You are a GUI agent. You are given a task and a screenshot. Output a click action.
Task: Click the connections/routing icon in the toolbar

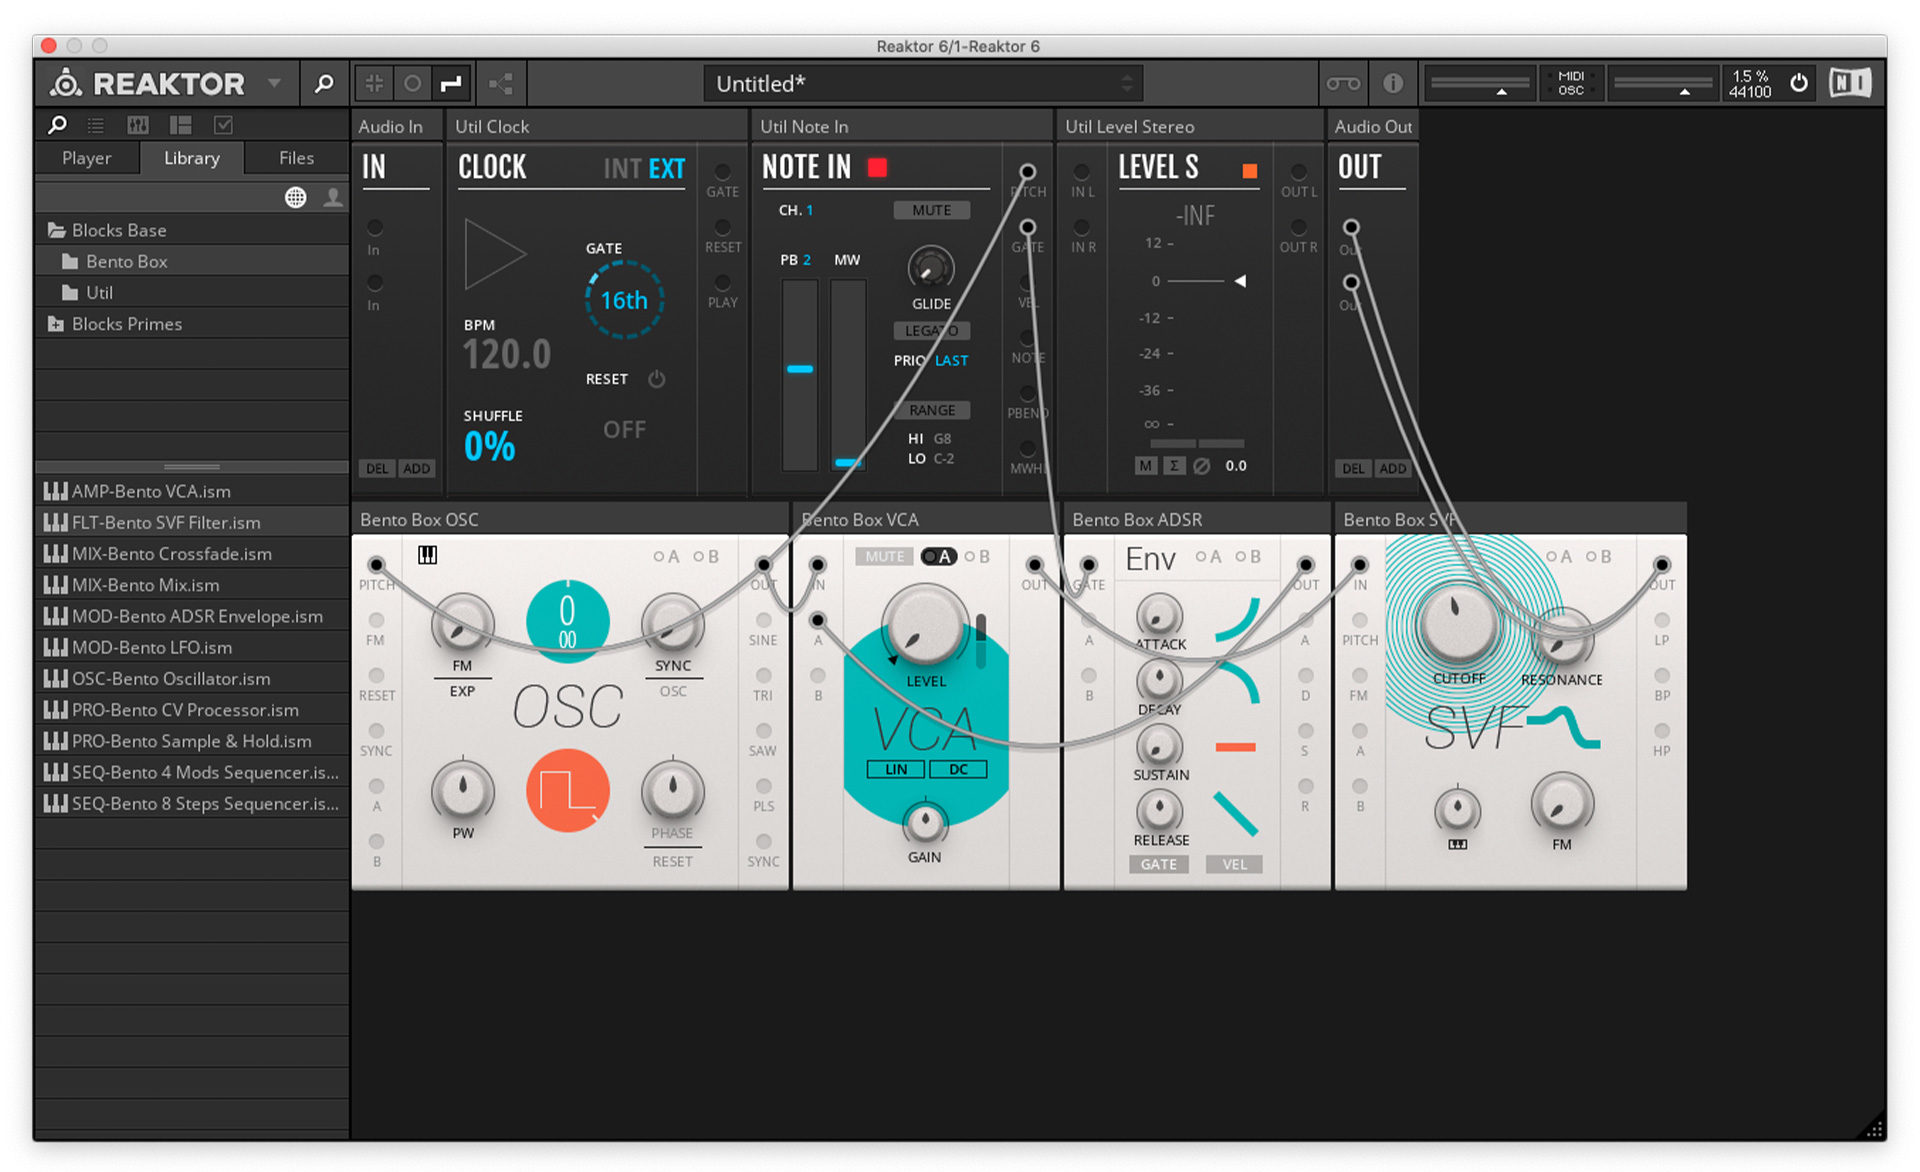click(501, 83)
